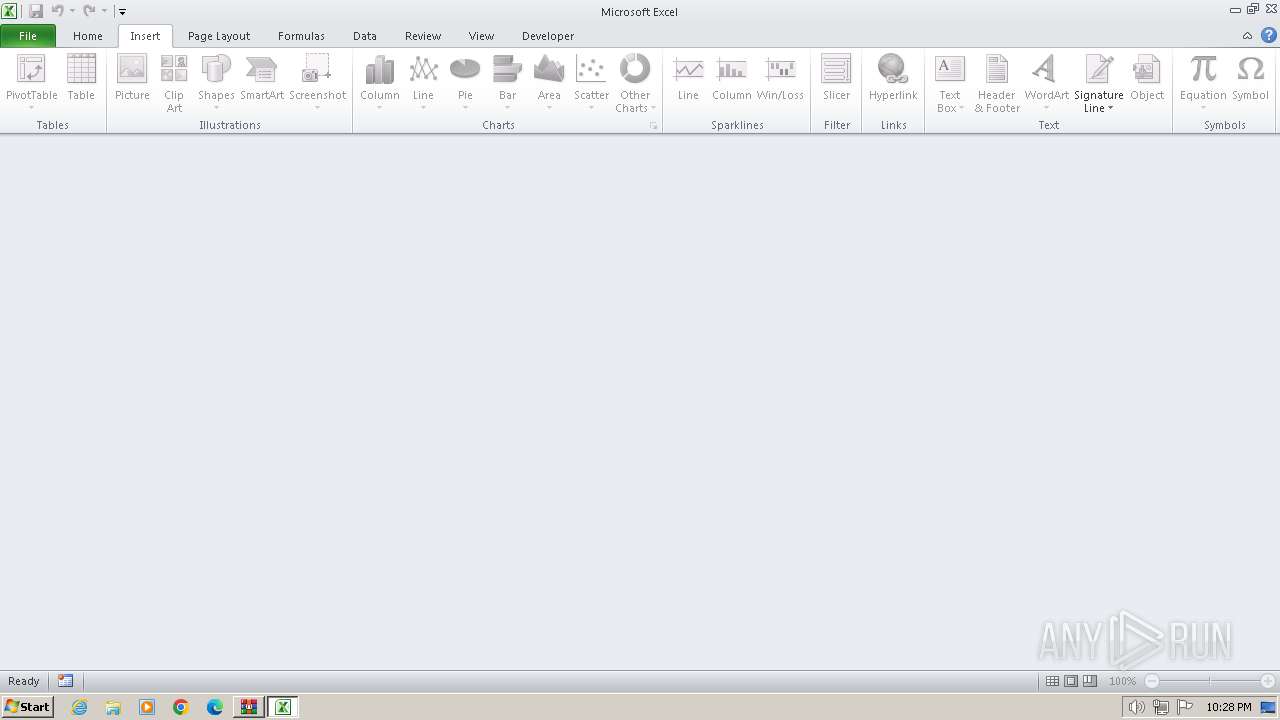Switch to Page Layout view in status bar
The height and width of the screenshot is (720, 1280).
coord(1071,681)
